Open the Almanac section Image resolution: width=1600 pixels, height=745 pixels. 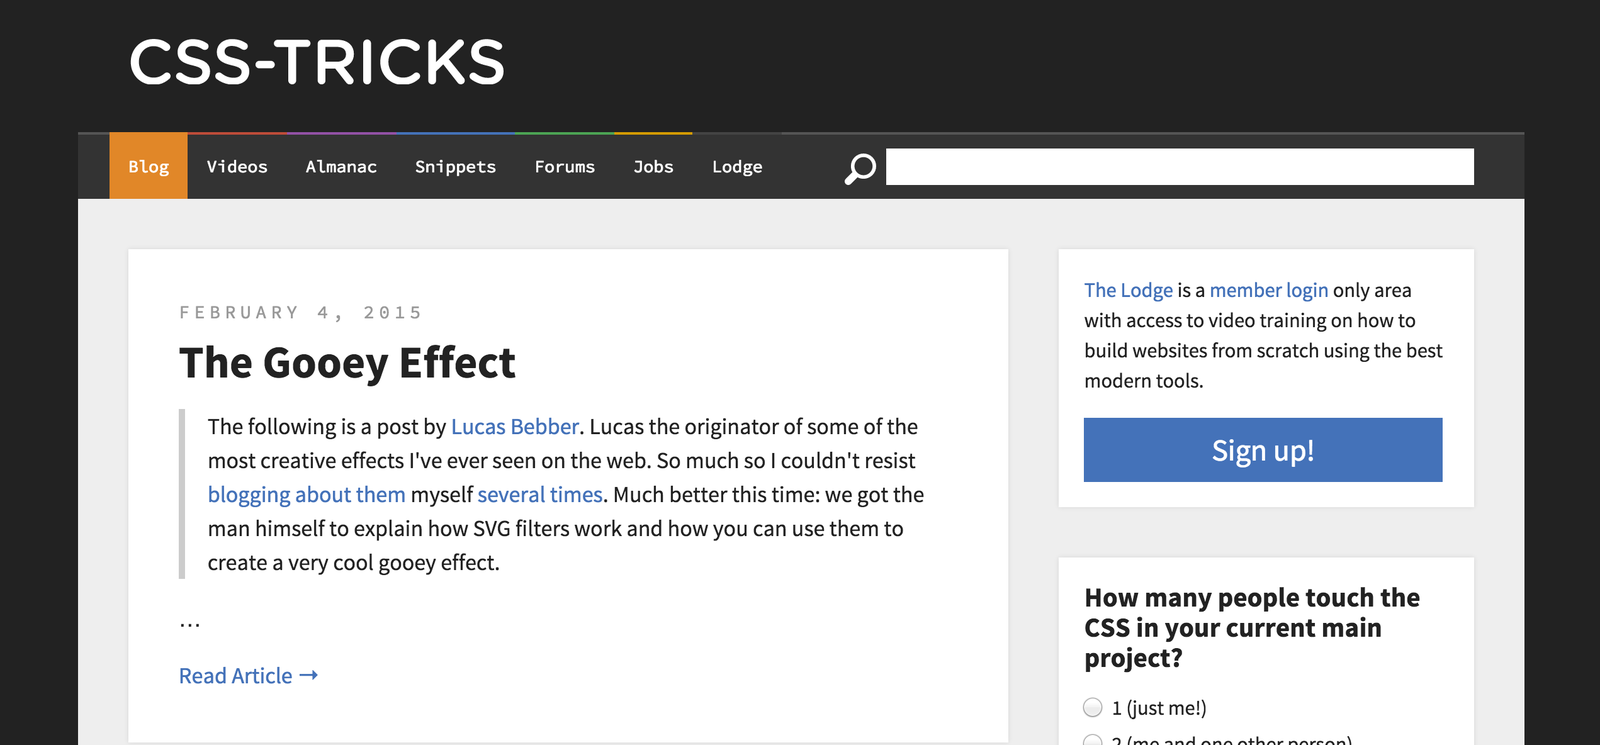[x=341, y=166]
